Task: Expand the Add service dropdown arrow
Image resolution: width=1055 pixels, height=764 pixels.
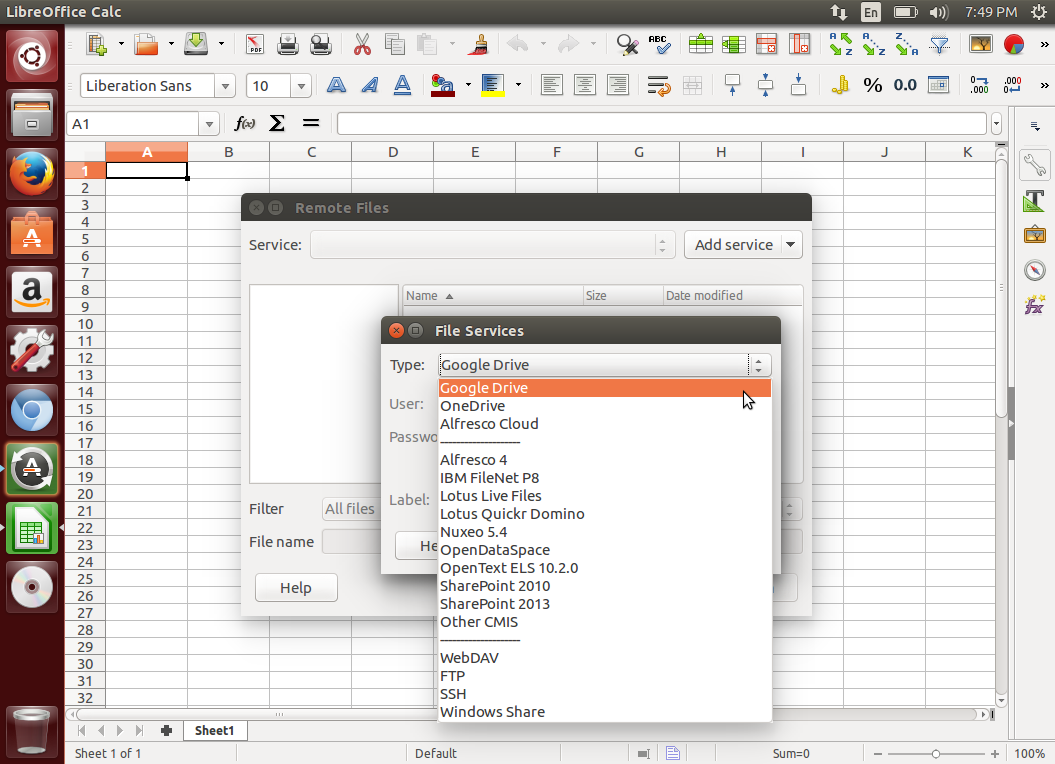Action: pyautogui.click(x=791, y=245)
